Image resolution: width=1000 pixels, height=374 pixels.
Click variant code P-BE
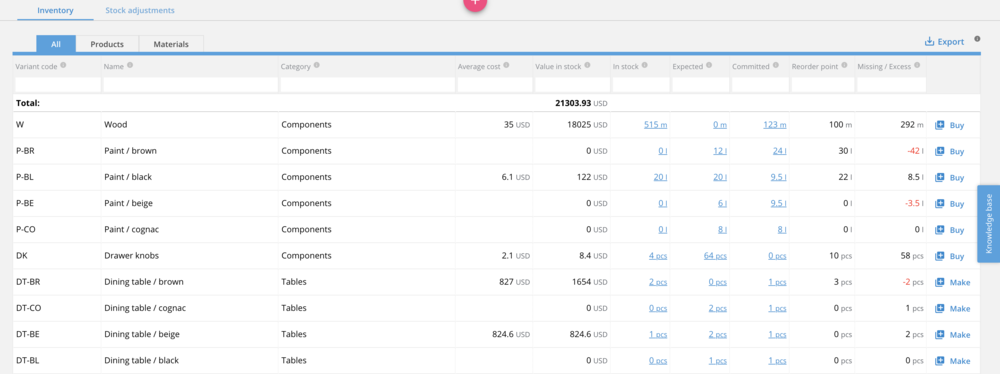[25, 204]
